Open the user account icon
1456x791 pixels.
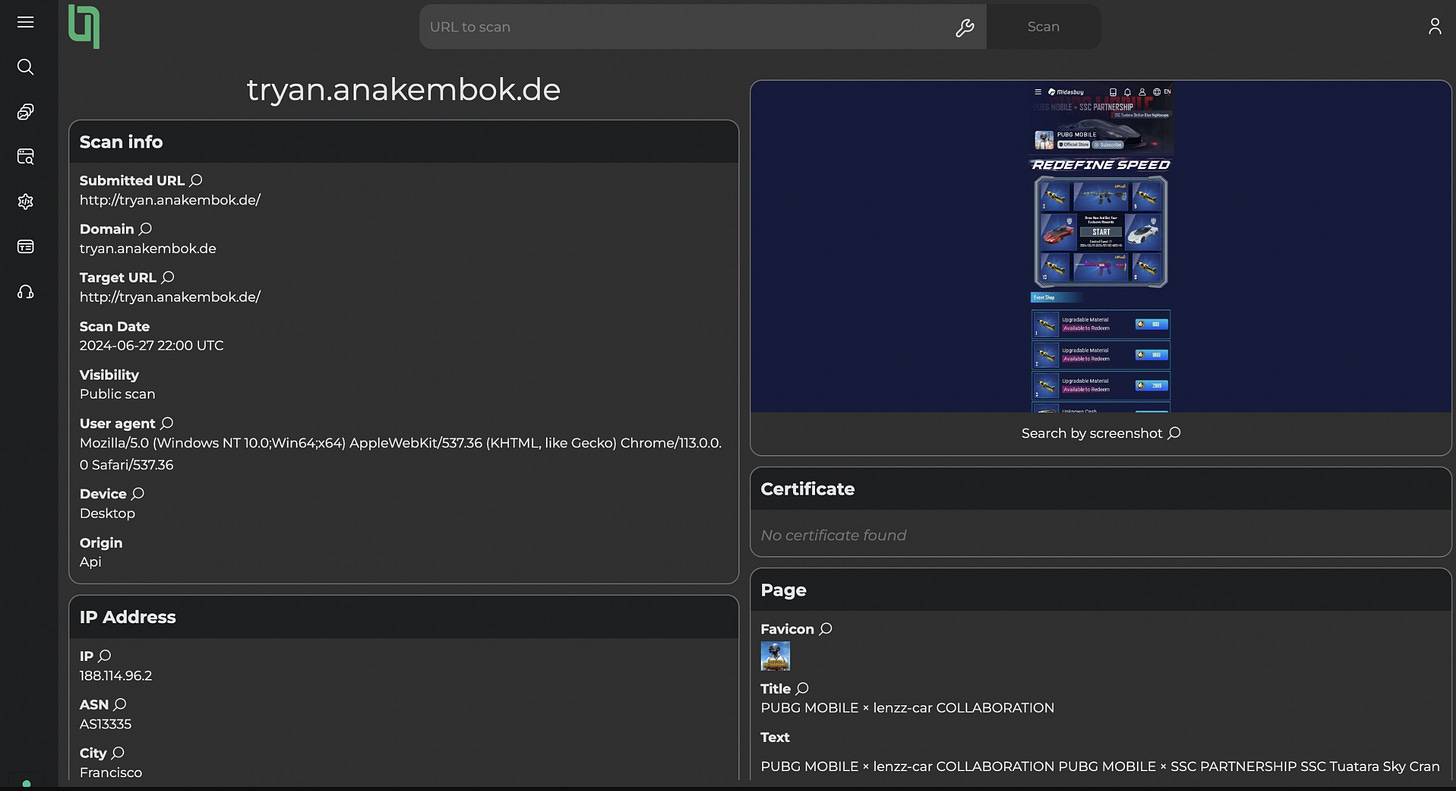1435,27
